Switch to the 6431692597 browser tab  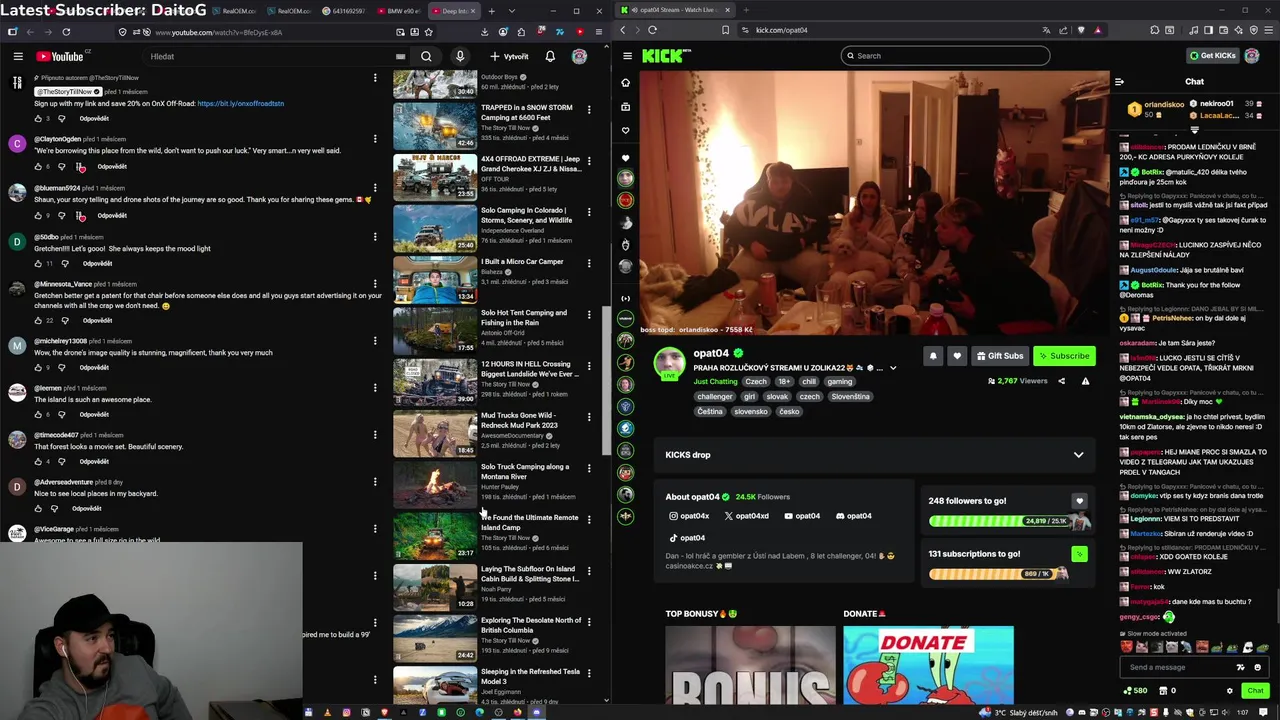346,11
